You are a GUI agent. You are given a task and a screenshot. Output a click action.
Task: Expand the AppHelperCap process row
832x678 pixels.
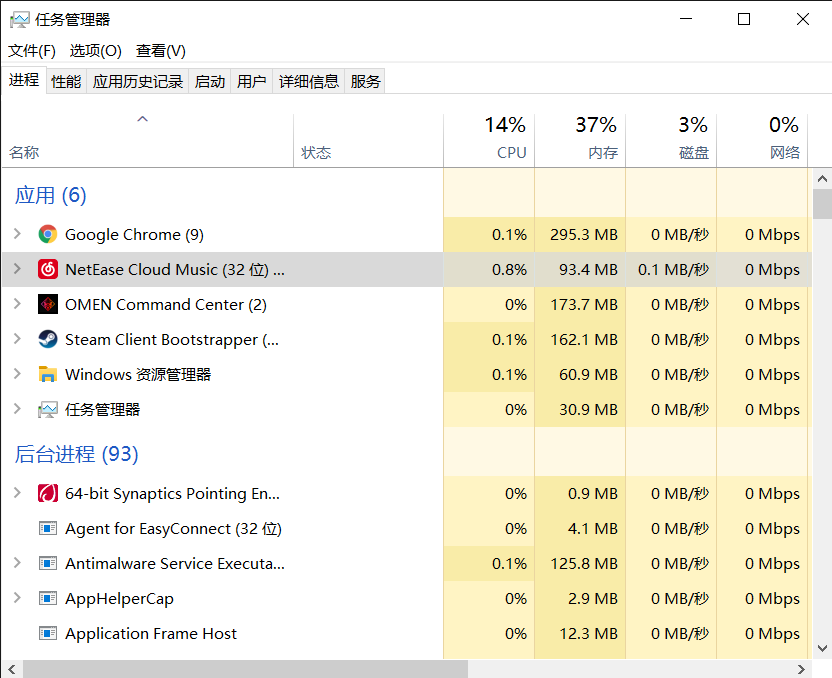point(16,599)
